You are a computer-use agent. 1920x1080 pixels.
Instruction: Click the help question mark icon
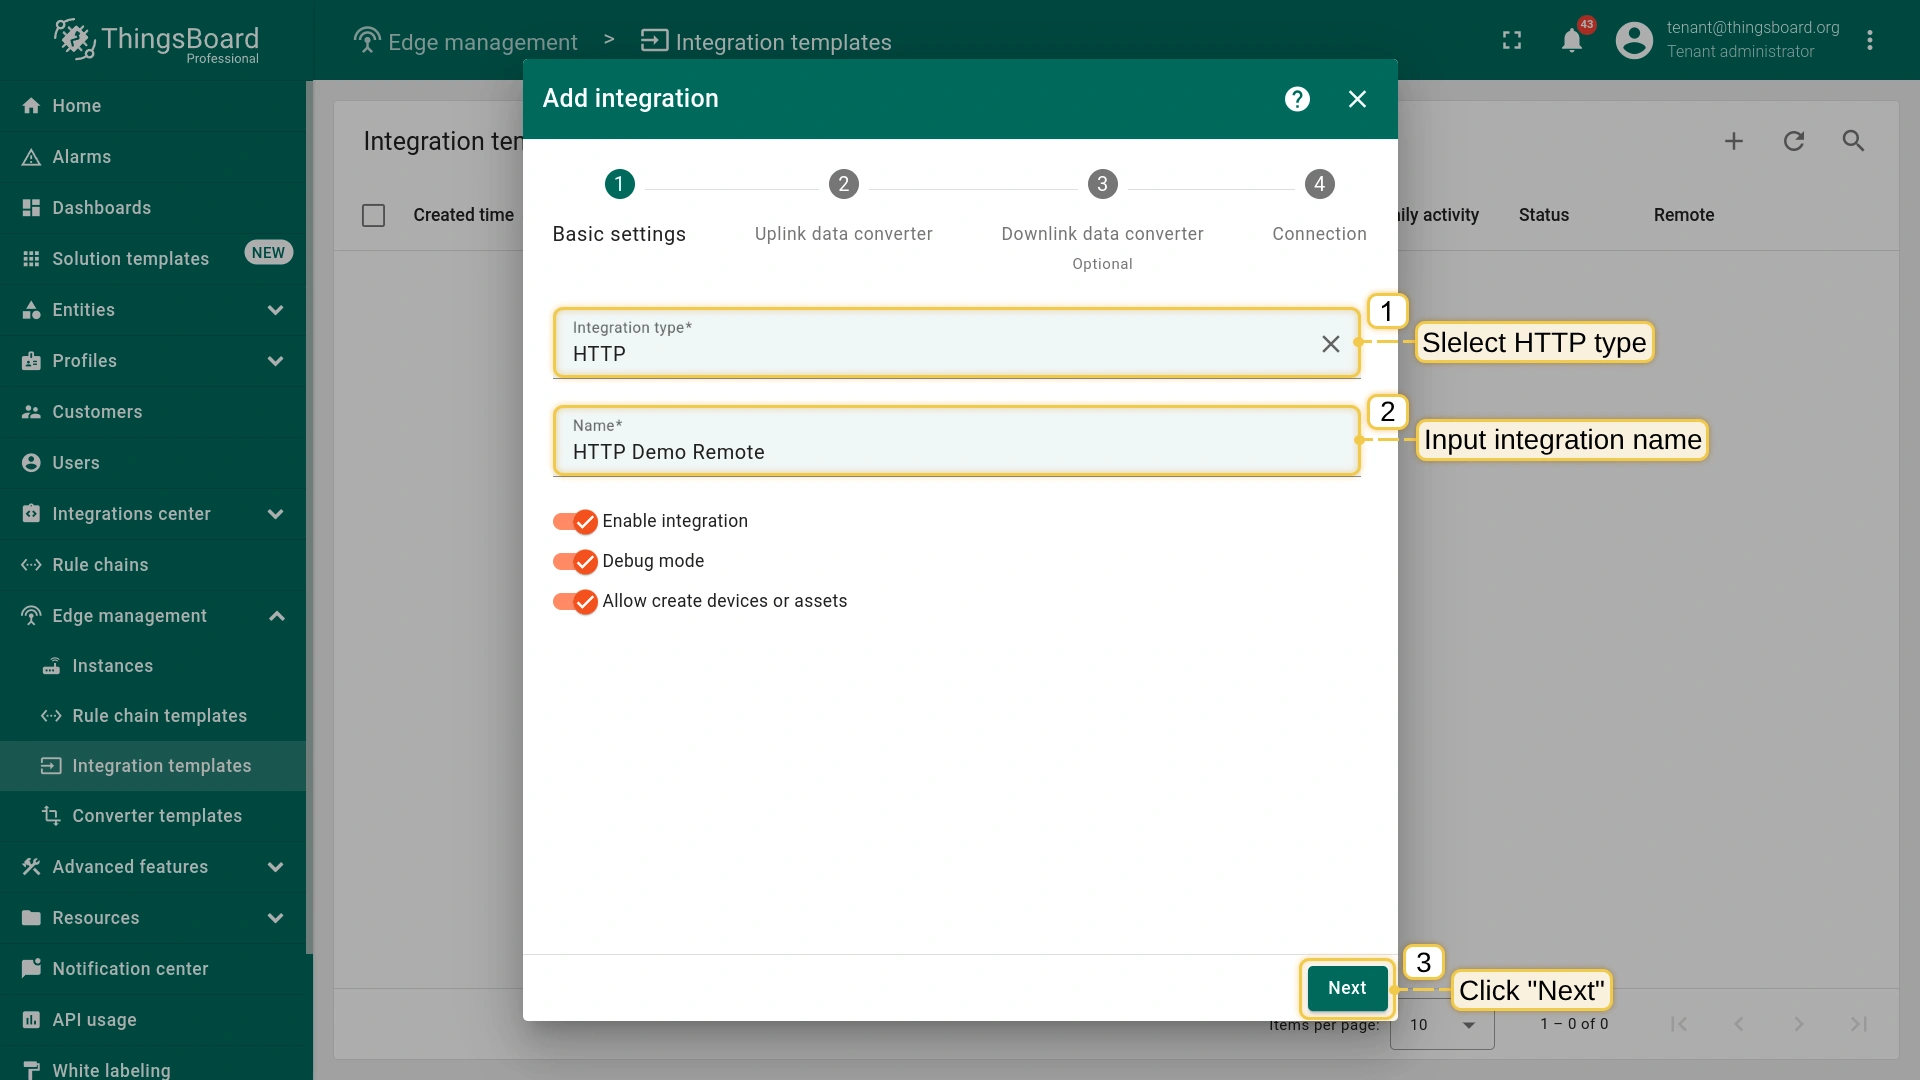1297,99
